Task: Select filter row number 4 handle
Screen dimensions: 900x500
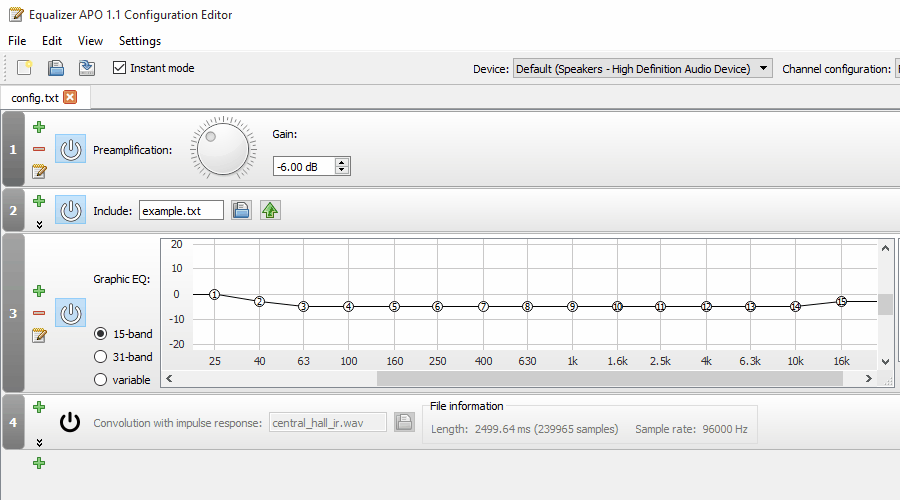Action: coord(13,422)
